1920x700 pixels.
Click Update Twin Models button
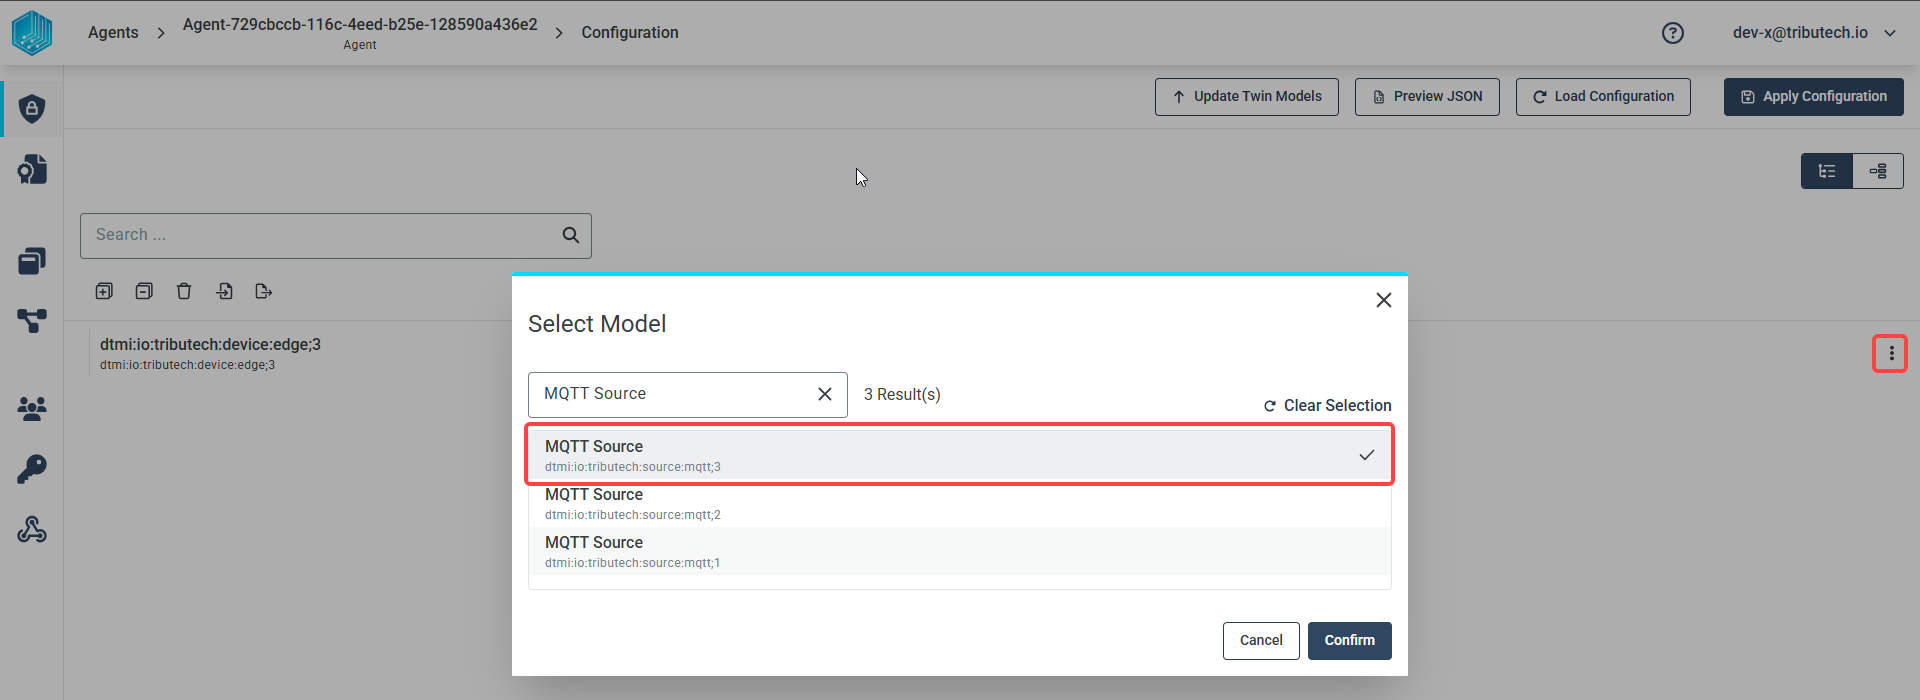pos(1247,97)
